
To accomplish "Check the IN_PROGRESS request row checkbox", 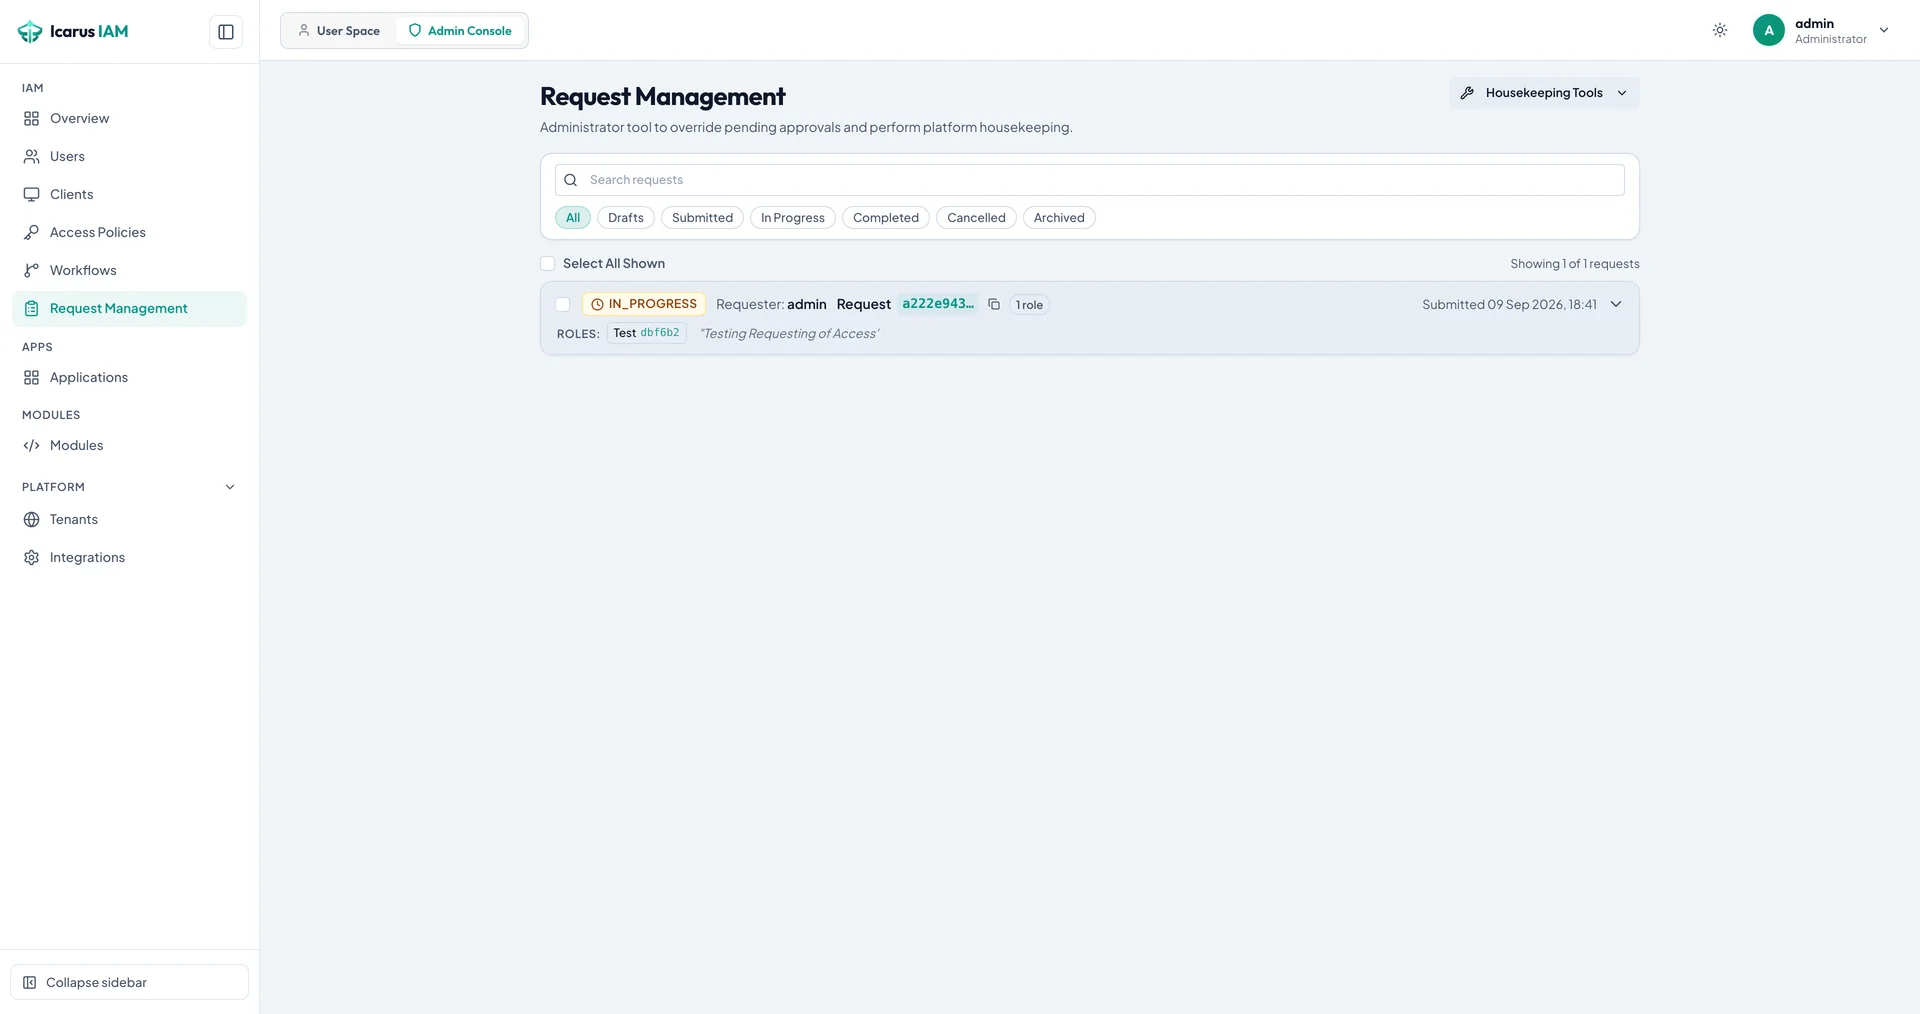I will coord(563,305).
